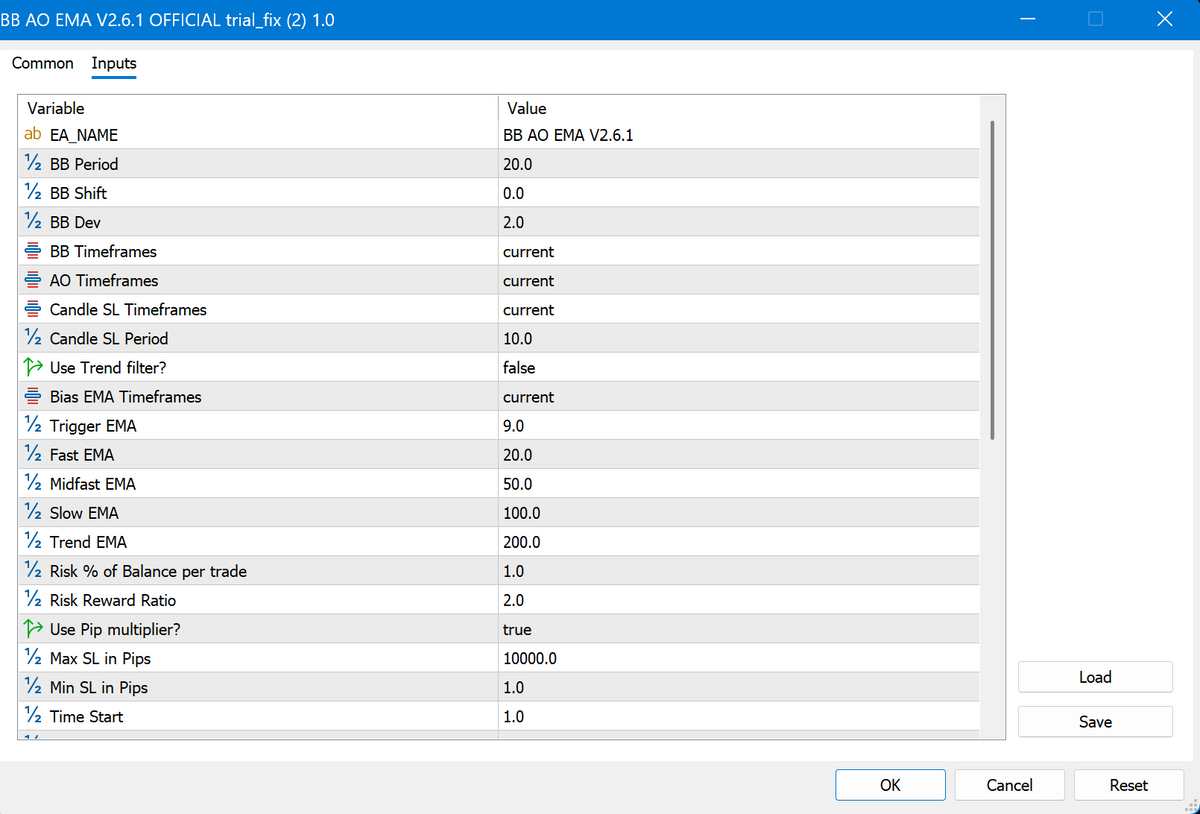Switch to the Common tab
1200x814 pixels.
pyautogui.click(x=42, y=64)
